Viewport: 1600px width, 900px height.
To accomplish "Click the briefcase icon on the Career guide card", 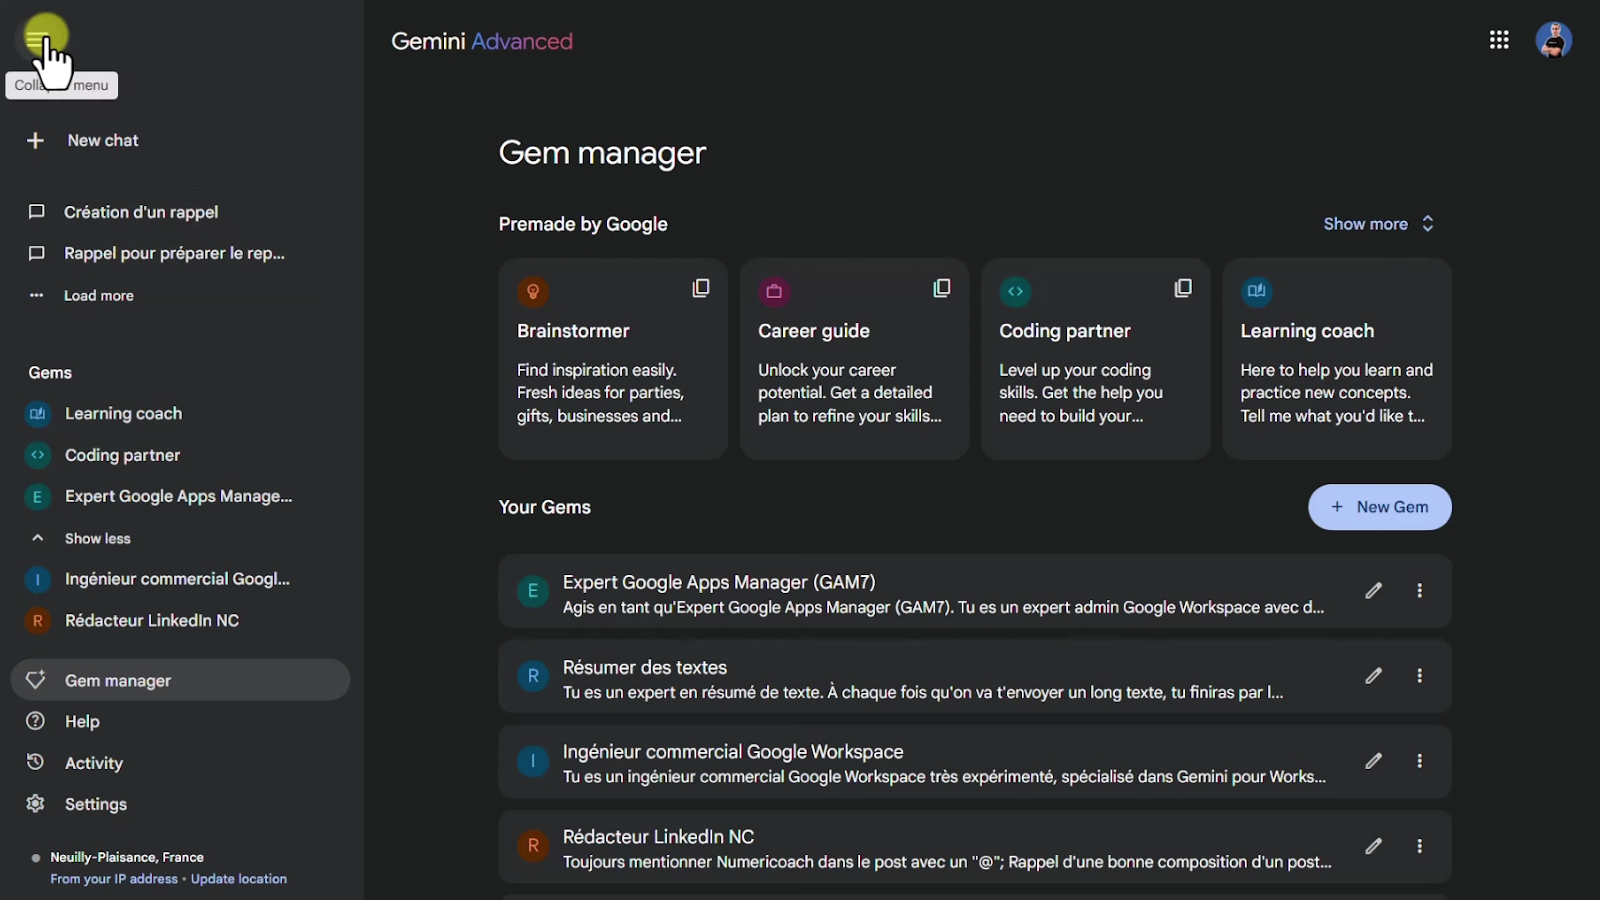I will click(x=774, y=291).
